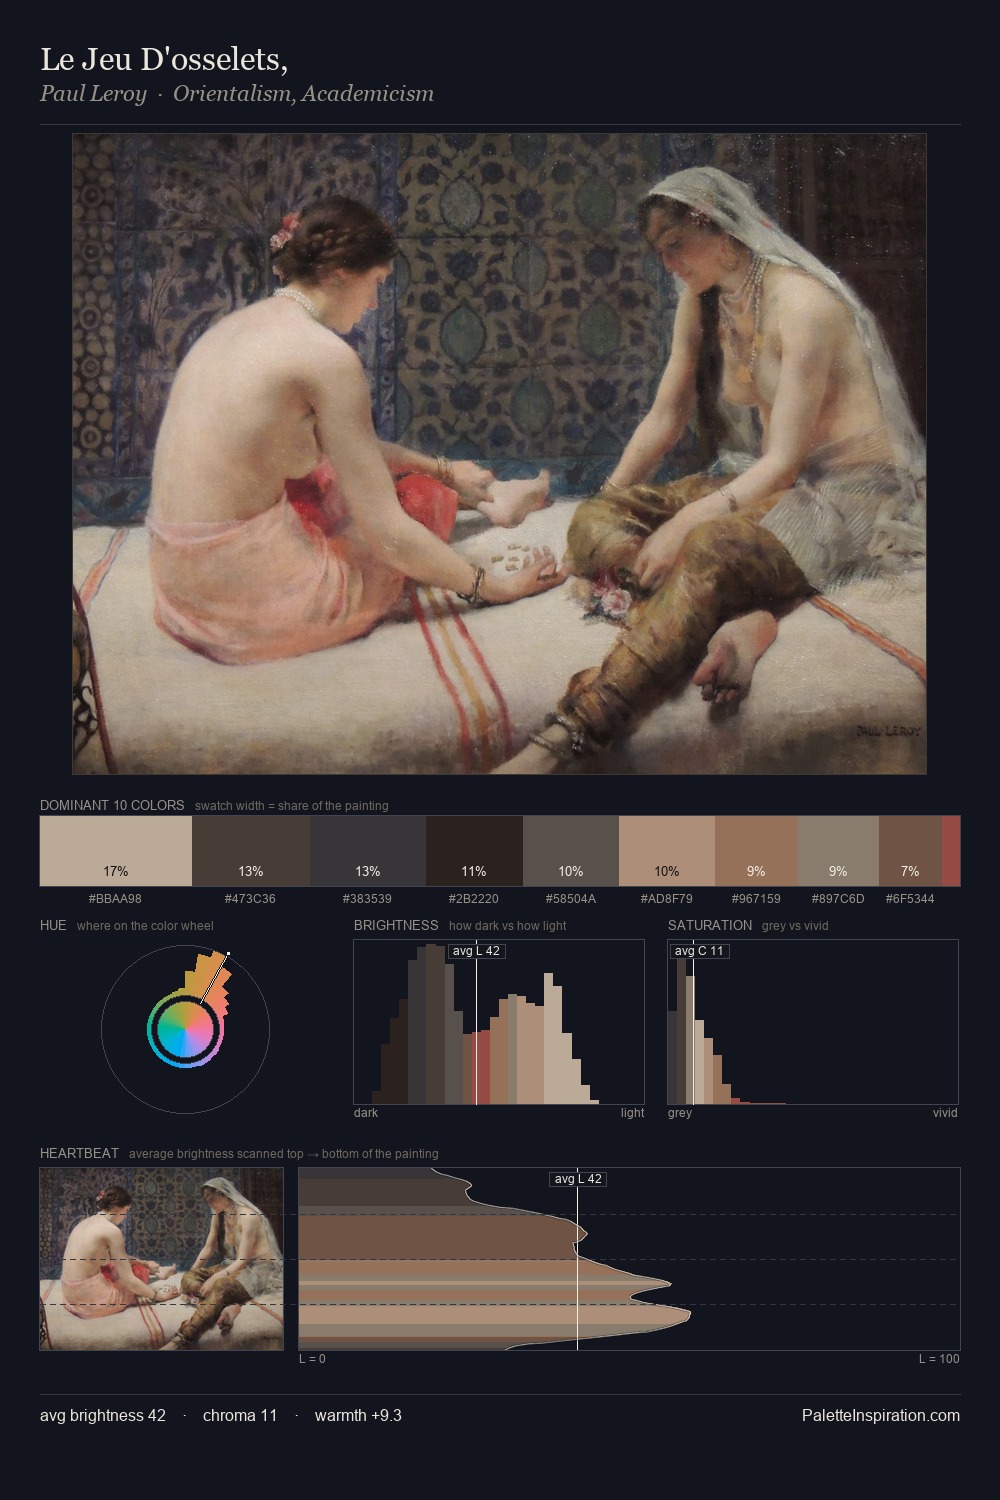Select the #473C36 color swatch
The image size is (1000, 1500).
click(251, 851)
